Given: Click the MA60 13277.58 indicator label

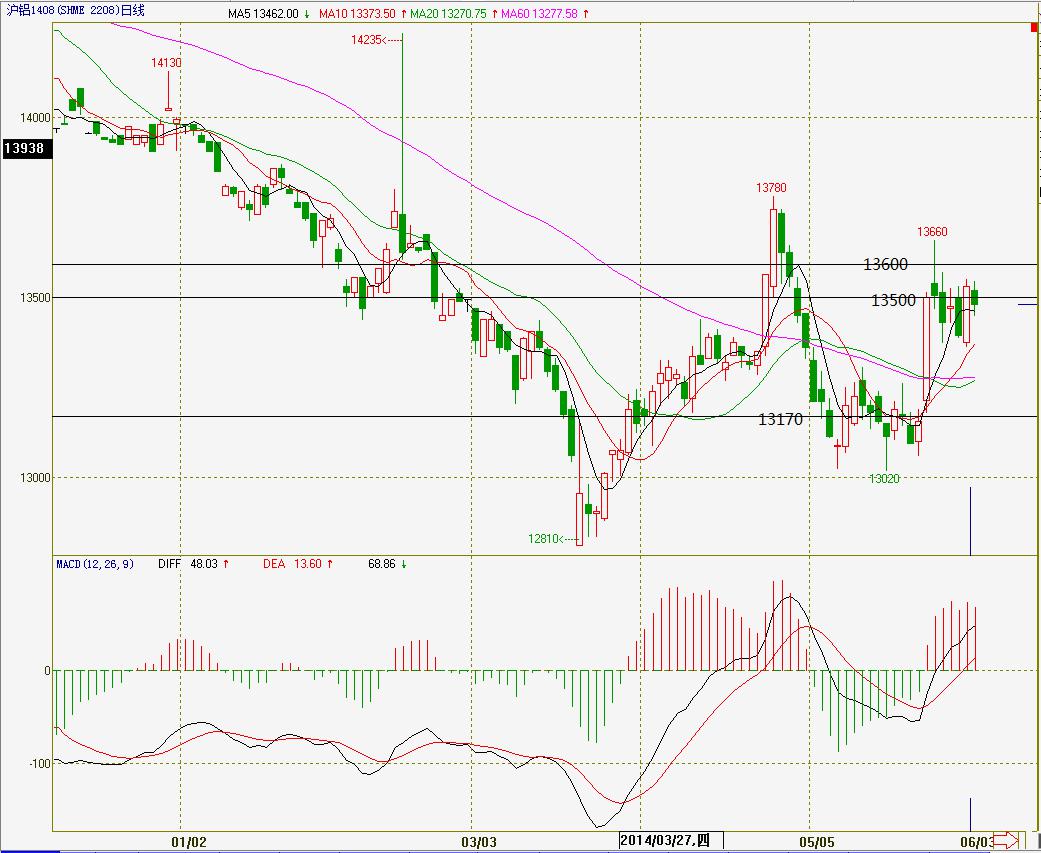Looking at the screenshot, I should click(x=544, y=13).
